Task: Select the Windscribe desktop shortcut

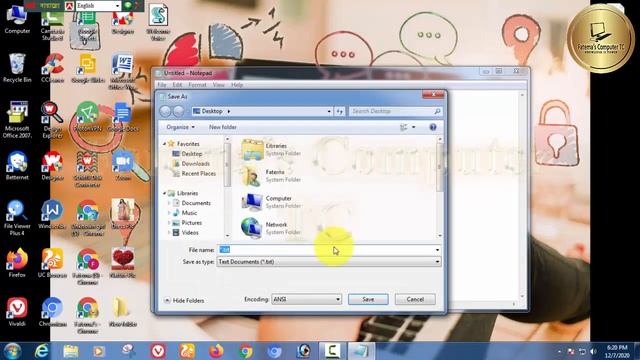Action: (x=52, y=214)
